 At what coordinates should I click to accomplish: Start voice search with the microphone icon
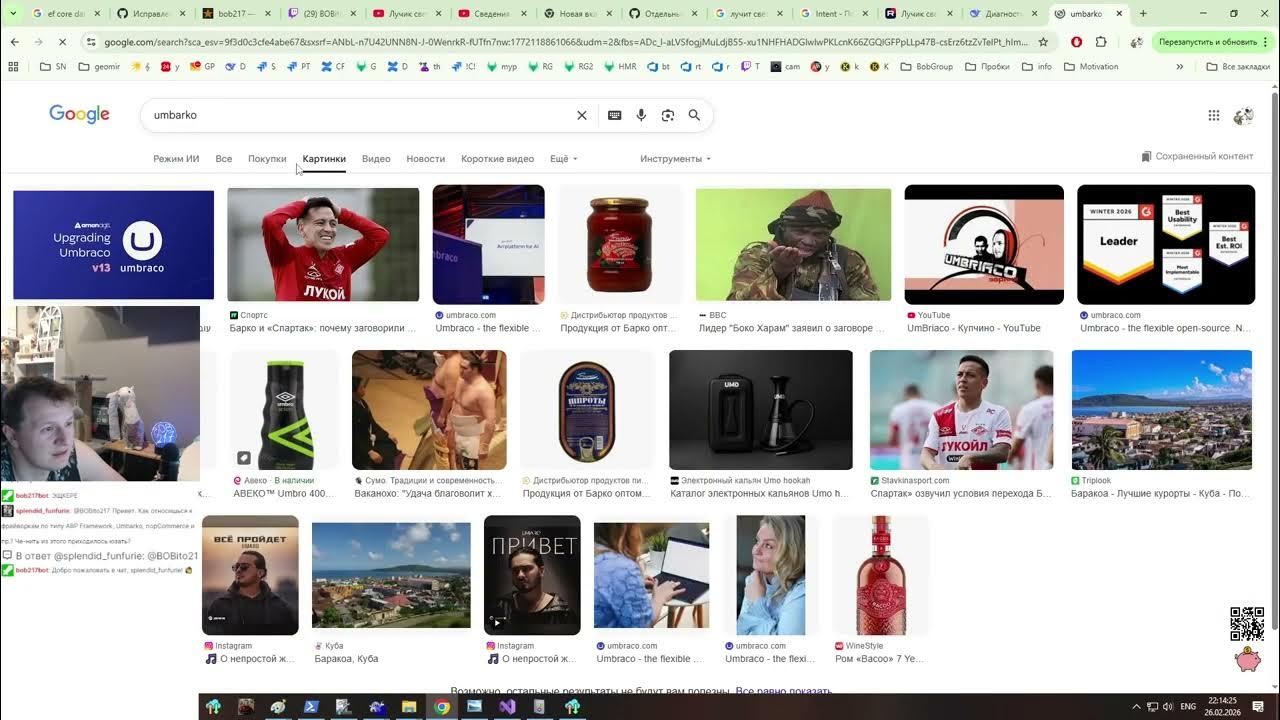pyautogui.click(x=641, y=115)
